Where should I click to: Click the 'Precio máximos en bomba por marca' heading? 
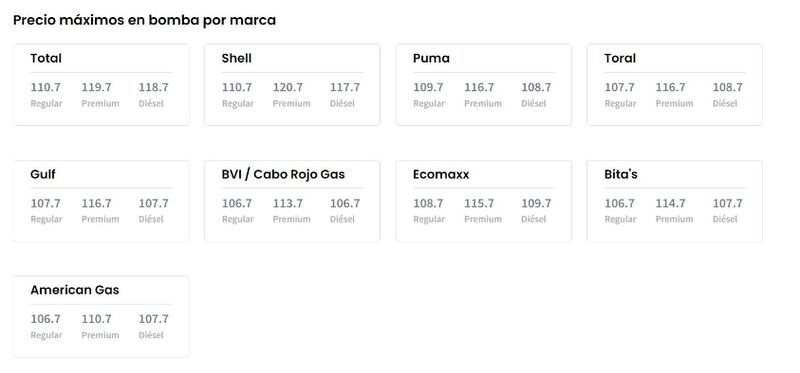(x=144, y=20)
